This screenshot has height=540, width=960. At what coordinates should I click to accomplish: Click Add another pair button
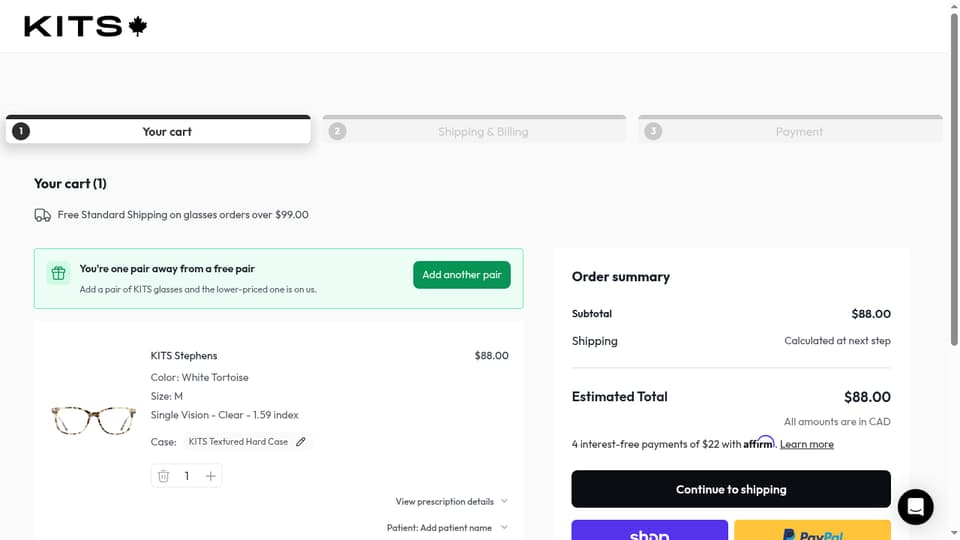pos(462,275)
